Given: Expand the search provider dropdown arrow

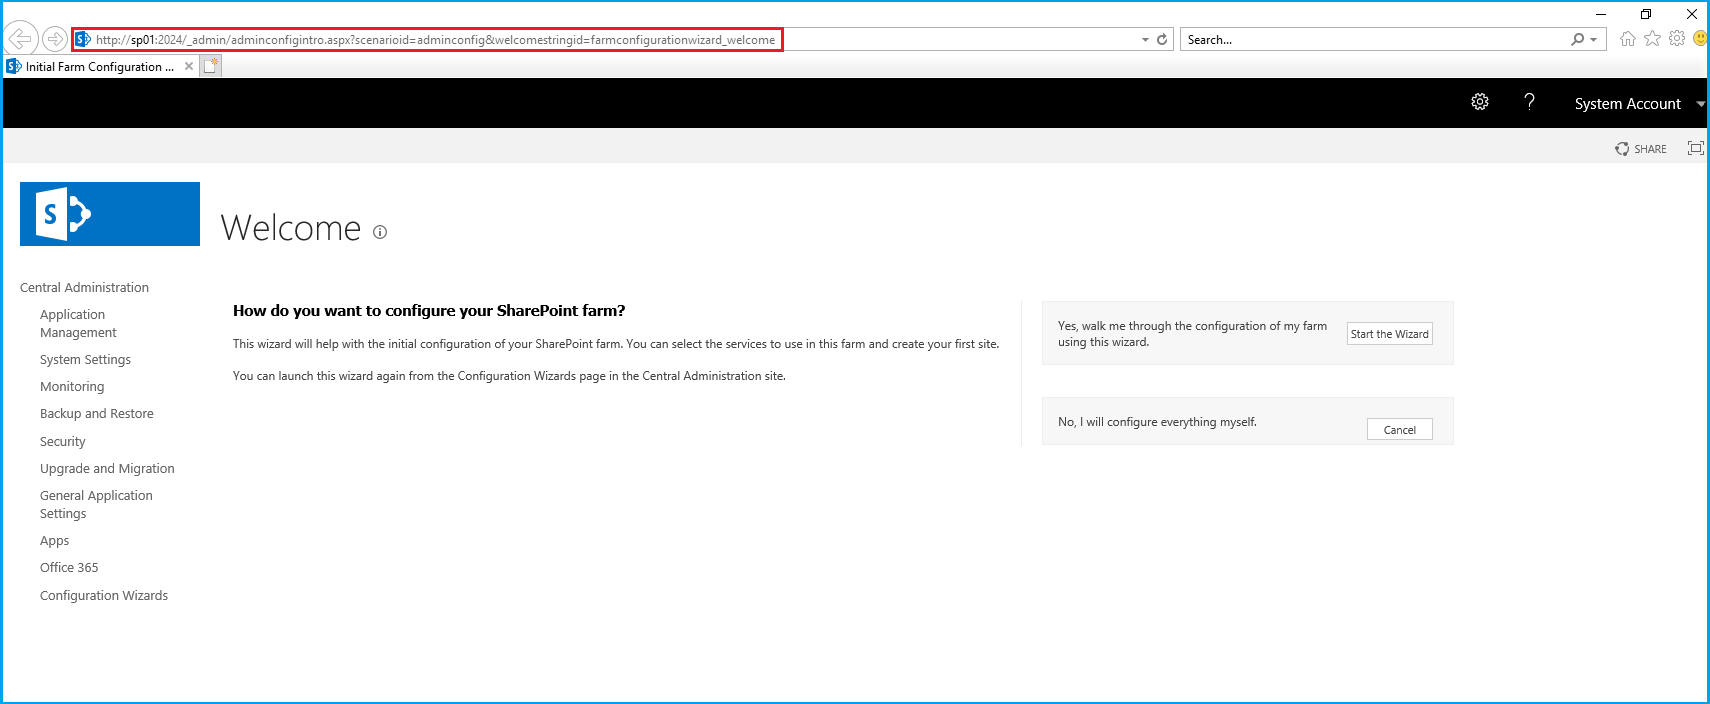Looking at the screenshot, I should click(1593, 40).
